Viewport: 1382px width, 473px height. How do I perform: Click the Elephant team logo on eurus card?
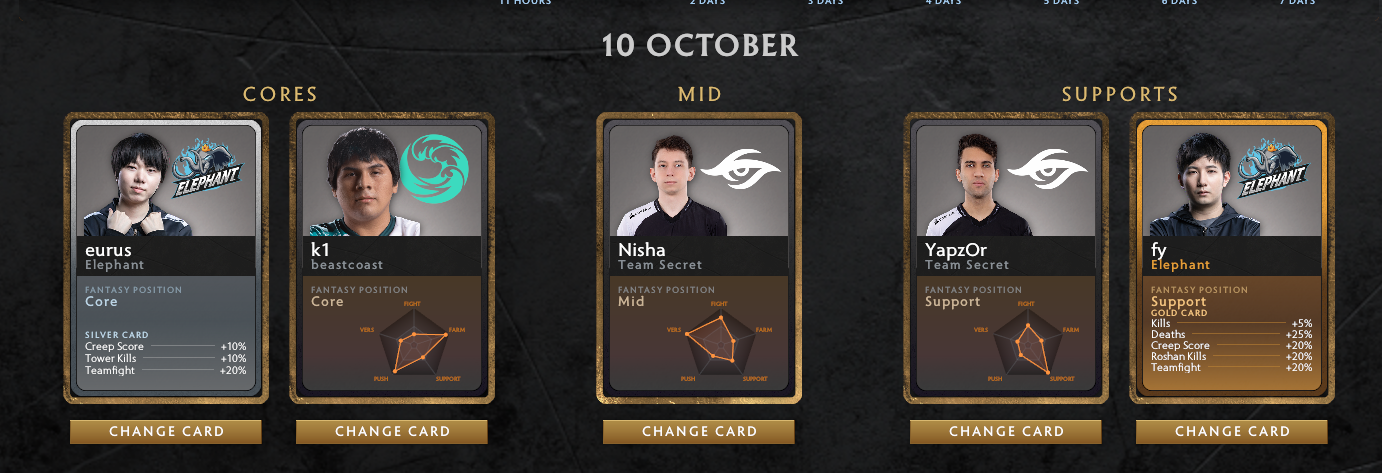point(210,167)
